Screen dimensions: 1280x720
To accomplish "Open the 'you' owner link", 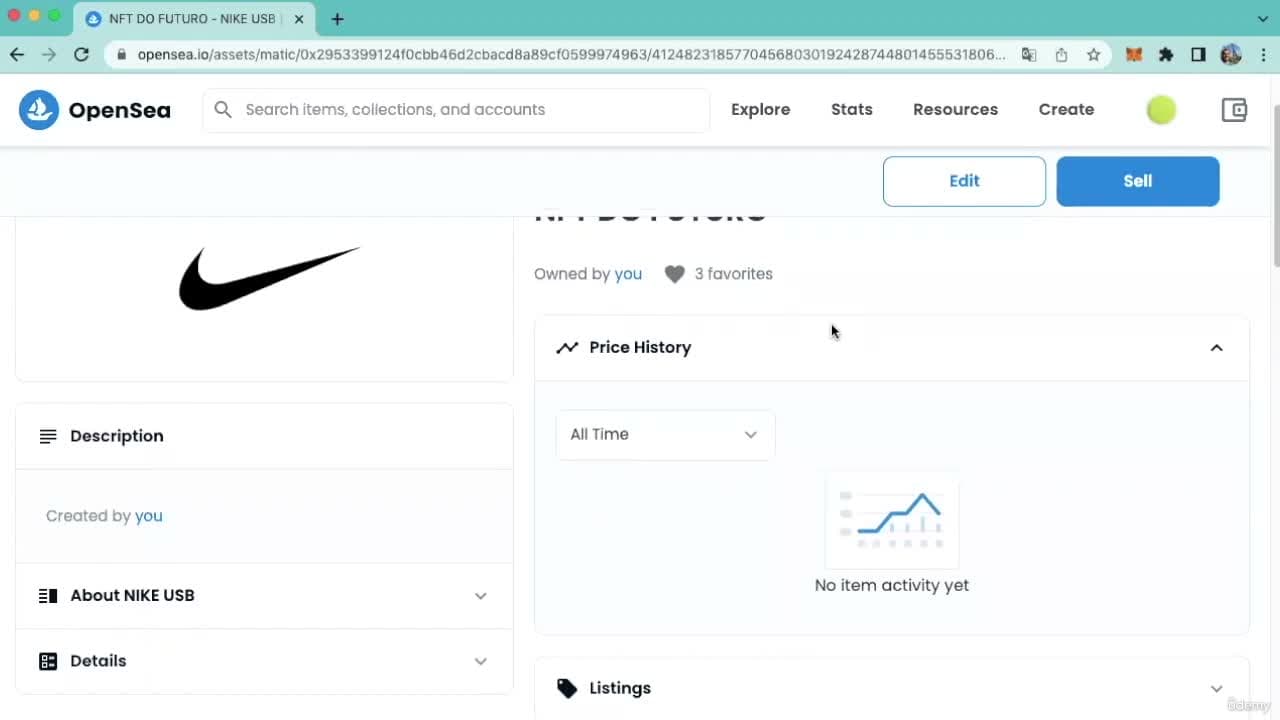I will click(x=628, y=274).
